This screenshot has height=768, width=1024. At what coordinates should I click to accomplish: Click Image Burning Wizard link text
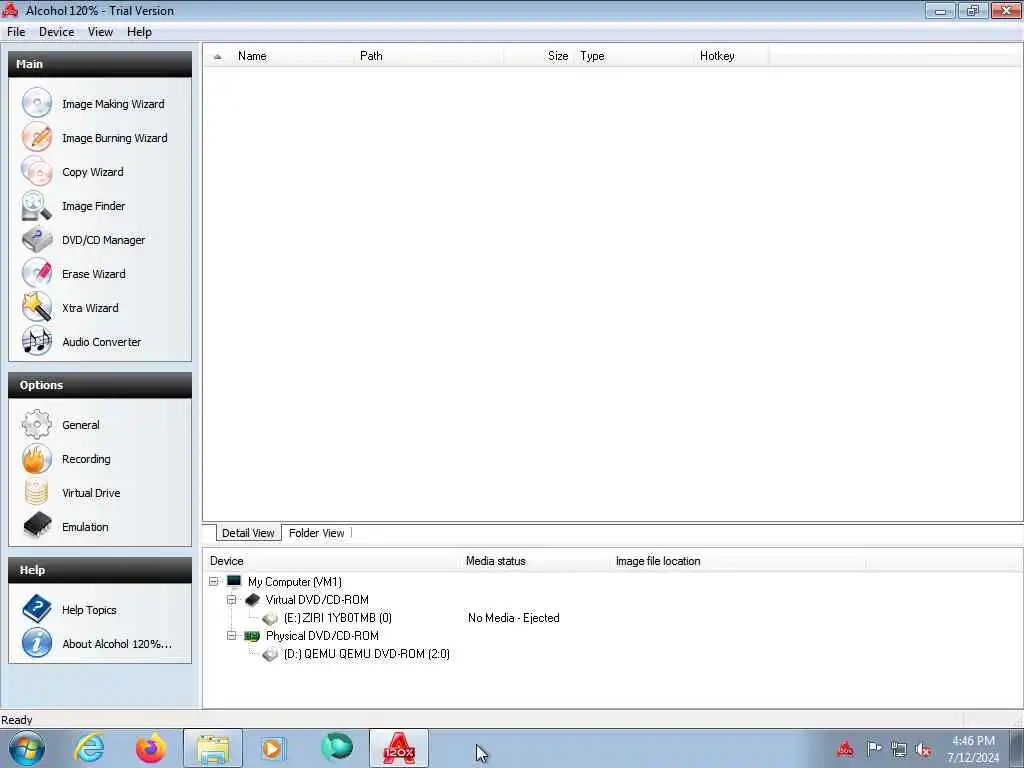click(115, 138)
